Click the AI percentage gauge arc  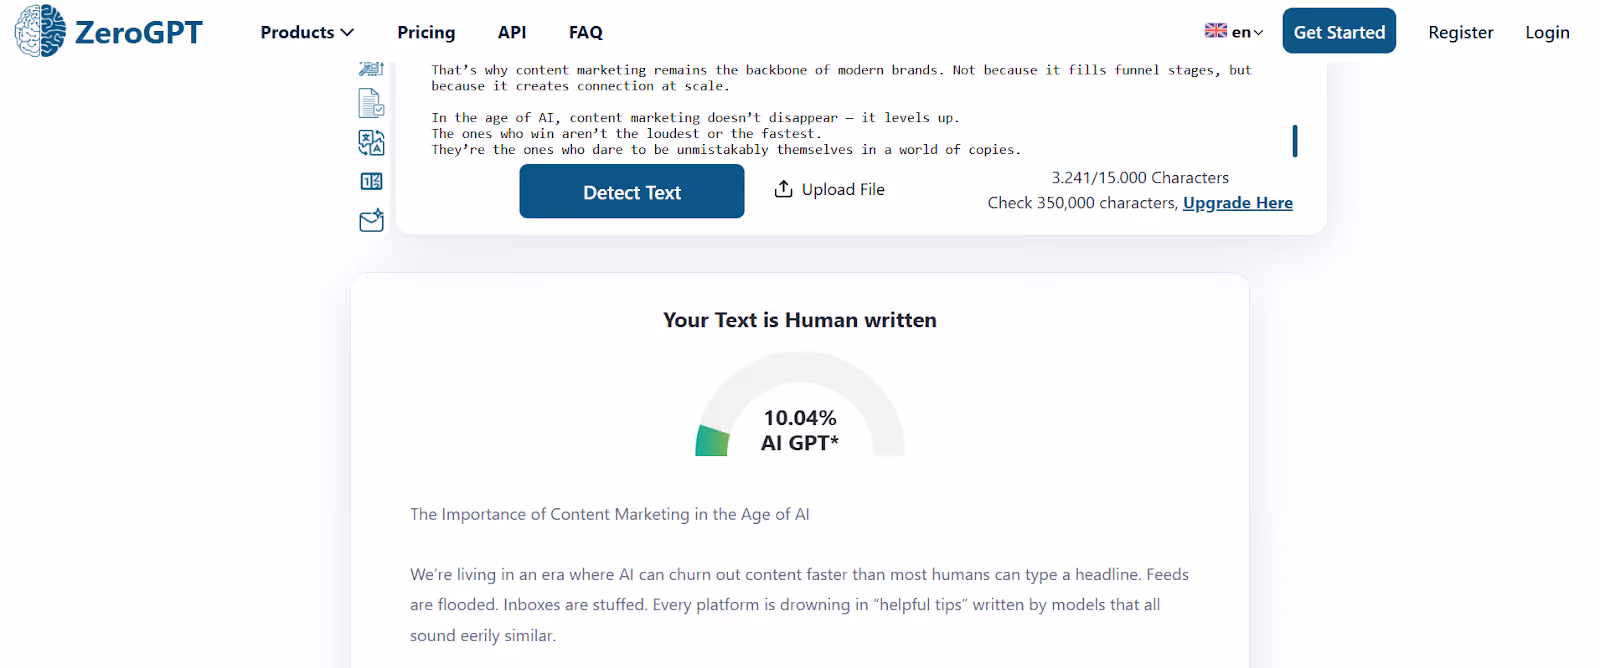(x=800, y=404)
